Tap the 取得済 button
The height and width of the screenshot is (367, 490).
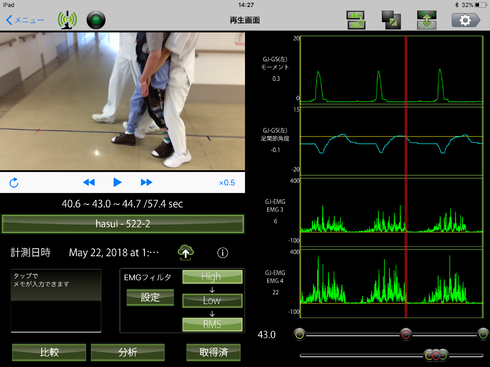(213, 352)
